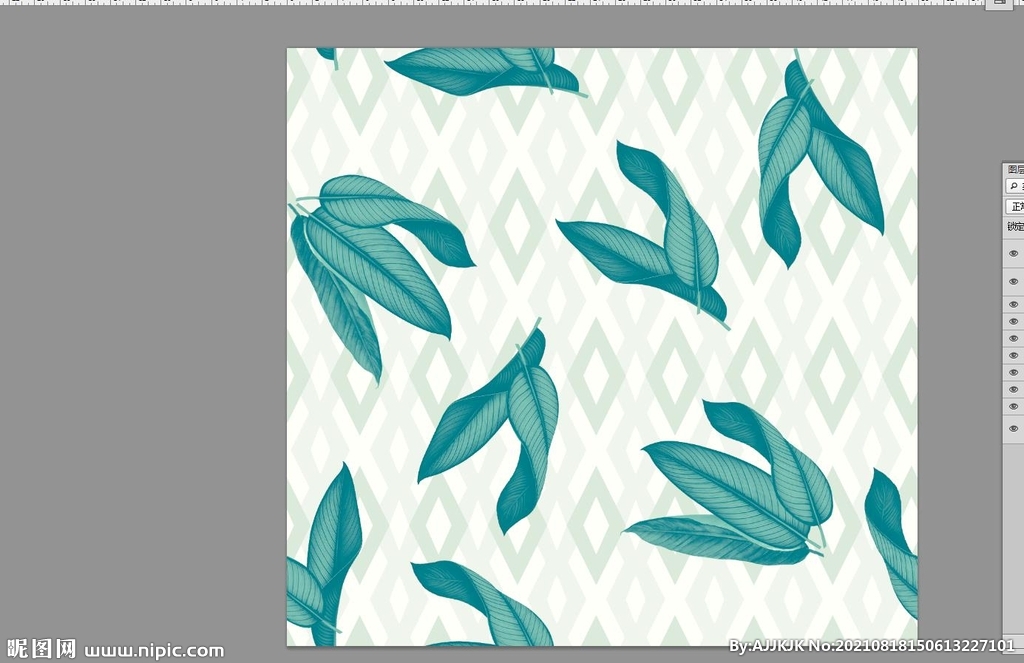Open the 正常 blend mode dropdown
The height and width of the screenshot is (663, 1024).
tap(1015, 206)
